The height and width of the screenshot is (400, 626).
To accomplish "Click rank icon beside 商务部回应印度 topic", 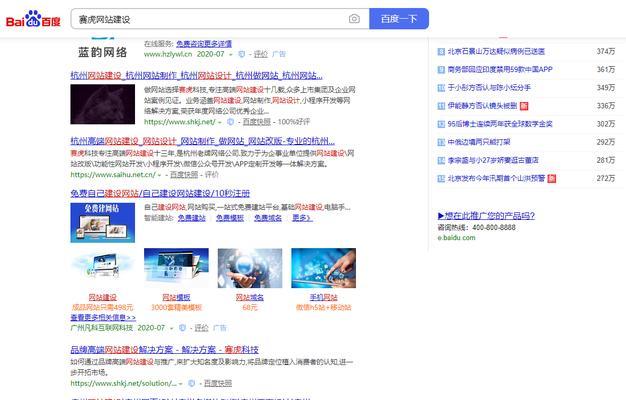I will pyautogui.click(x=441, y=69).
